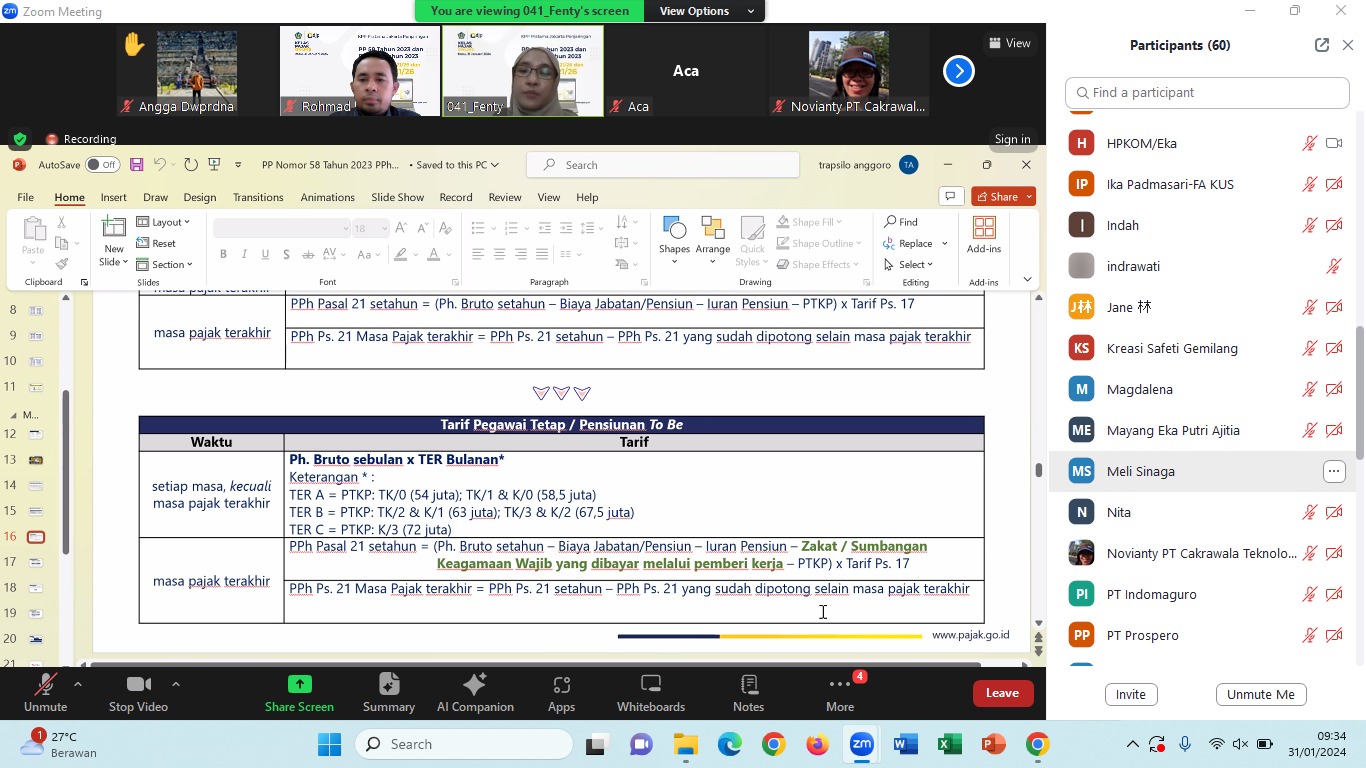Screen dimensions: 1366x768
Task: Click the Share Screen icon
Action: coord(299,685)
